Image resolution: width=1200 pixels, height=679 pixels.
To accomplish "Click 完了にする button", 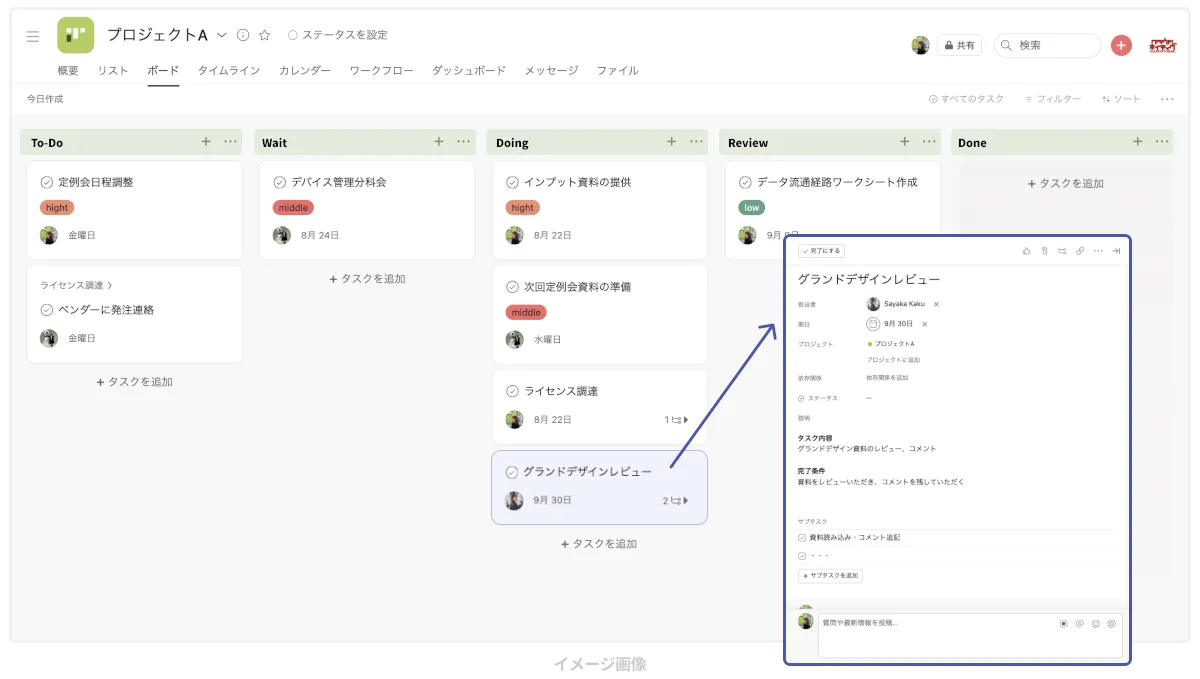I will pos(822,251).
